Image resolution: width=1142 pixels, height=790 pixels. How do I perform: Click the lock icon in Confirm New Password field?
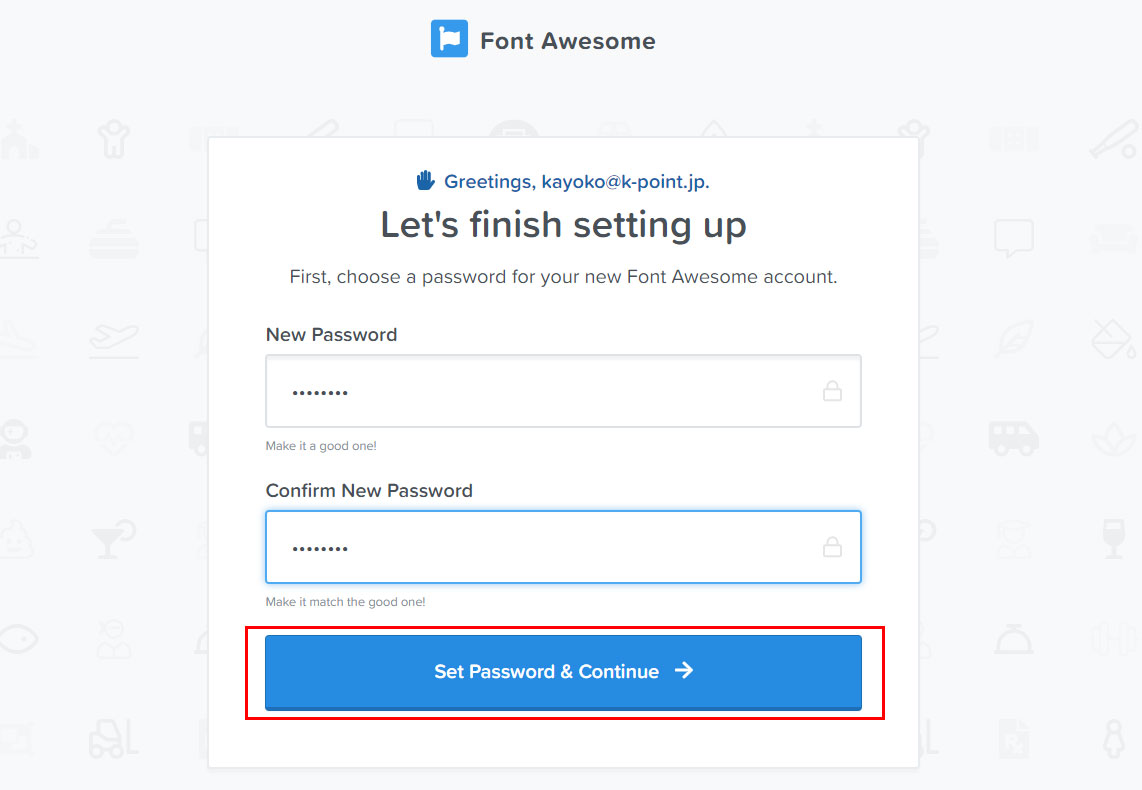point(832,547)
